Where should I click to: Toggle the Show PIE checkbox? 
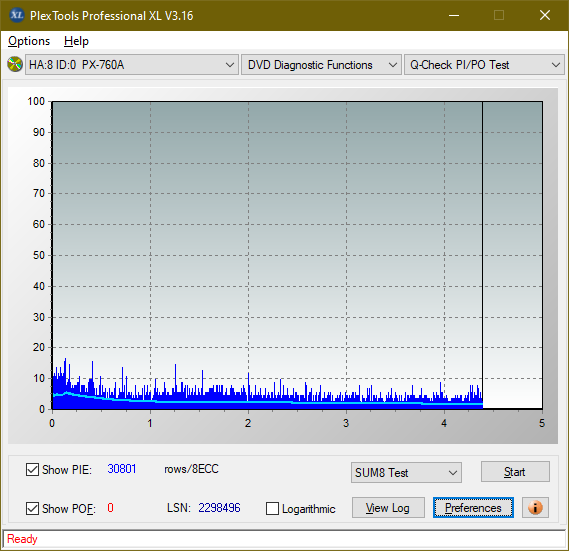(x=32, y=469)
